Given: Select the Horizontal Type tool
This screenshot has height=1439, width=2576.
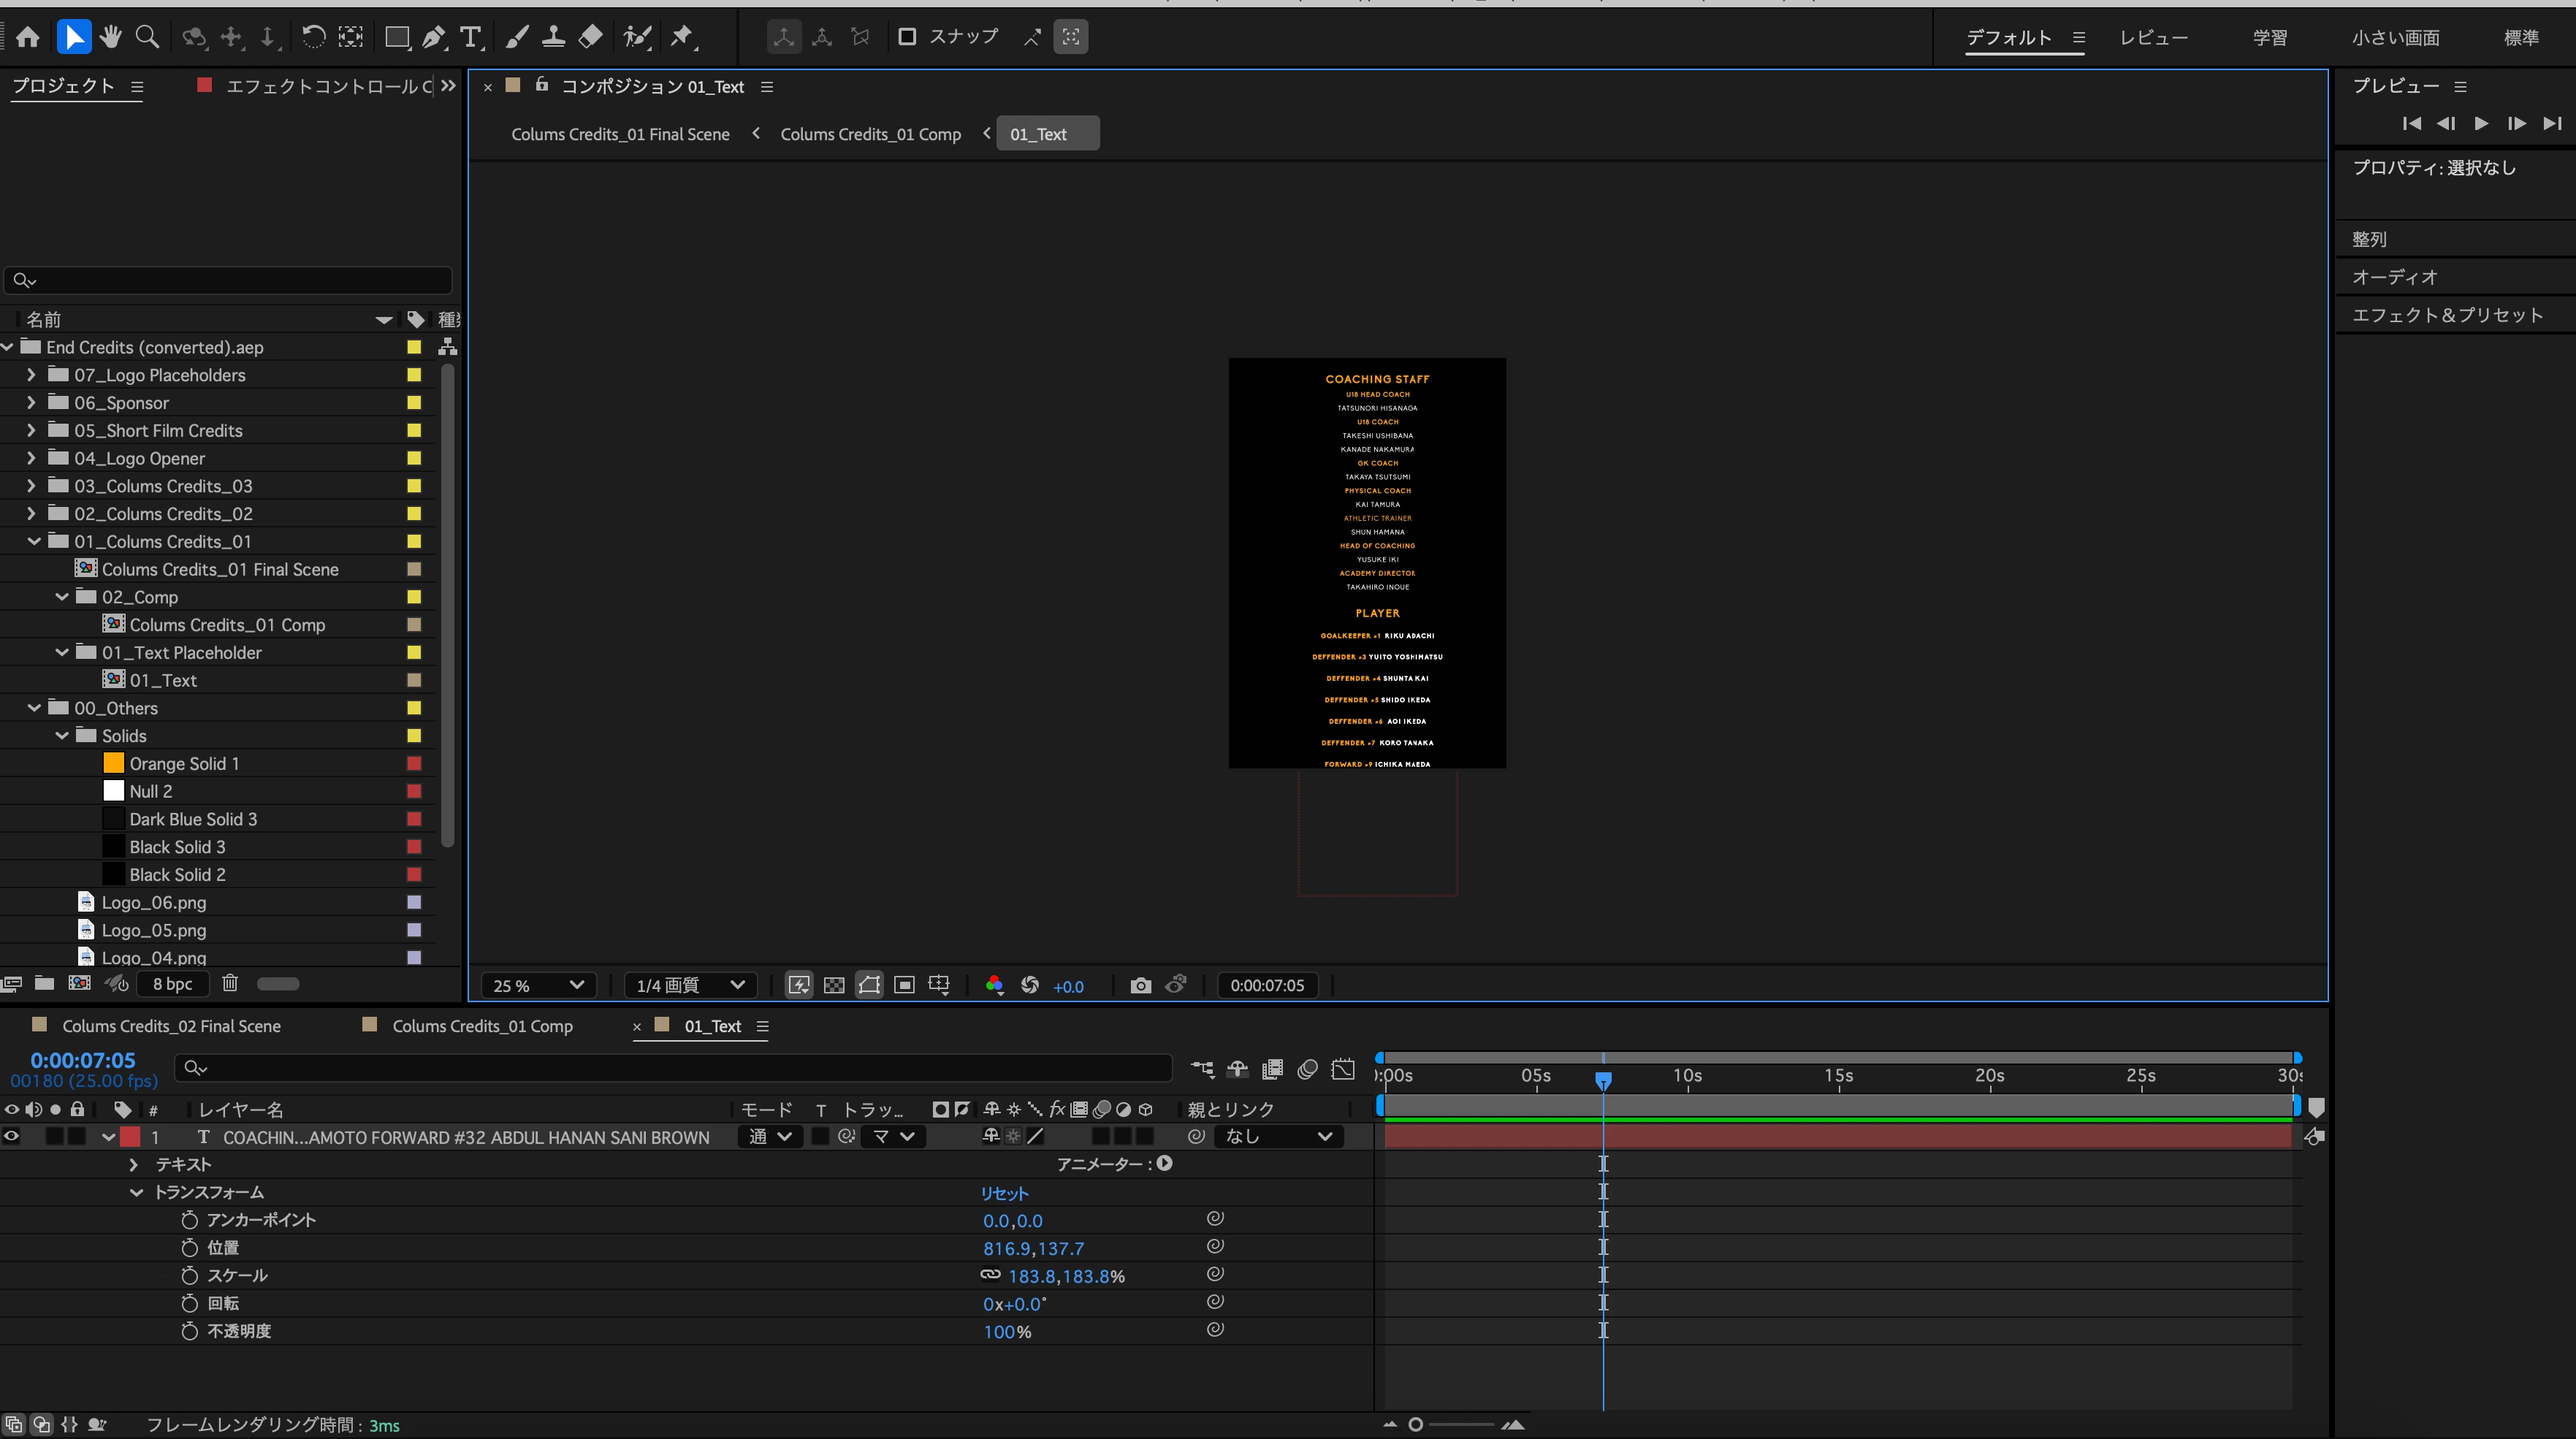Looking at the screenshot, I should coord(470,37).
